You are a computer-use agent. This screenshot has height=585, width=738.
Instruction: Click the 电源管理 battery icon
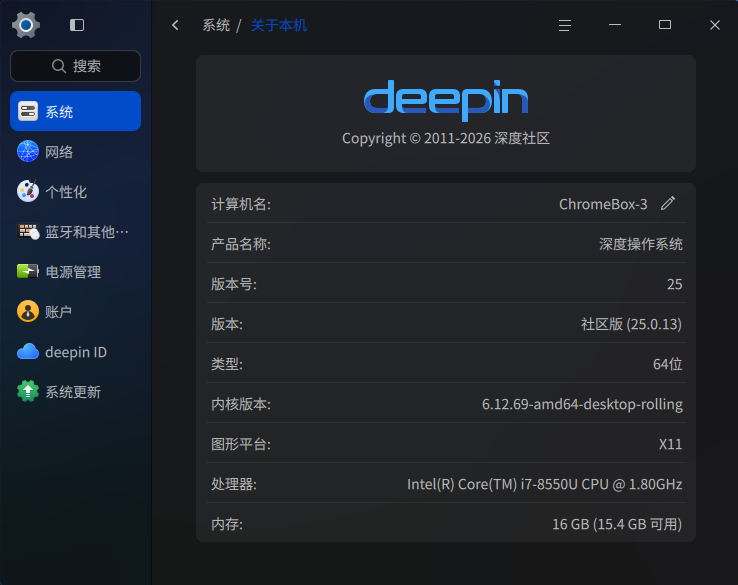(28, 272)
